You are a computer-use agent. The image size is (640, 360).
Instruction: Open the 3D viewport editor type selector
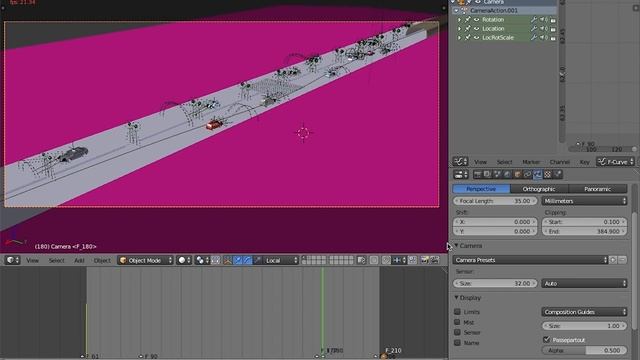[12, 260]
